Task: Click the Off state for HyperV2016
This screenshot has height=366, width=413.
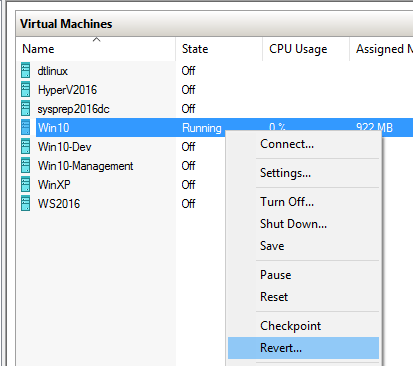Action: [x=188, y=90]
